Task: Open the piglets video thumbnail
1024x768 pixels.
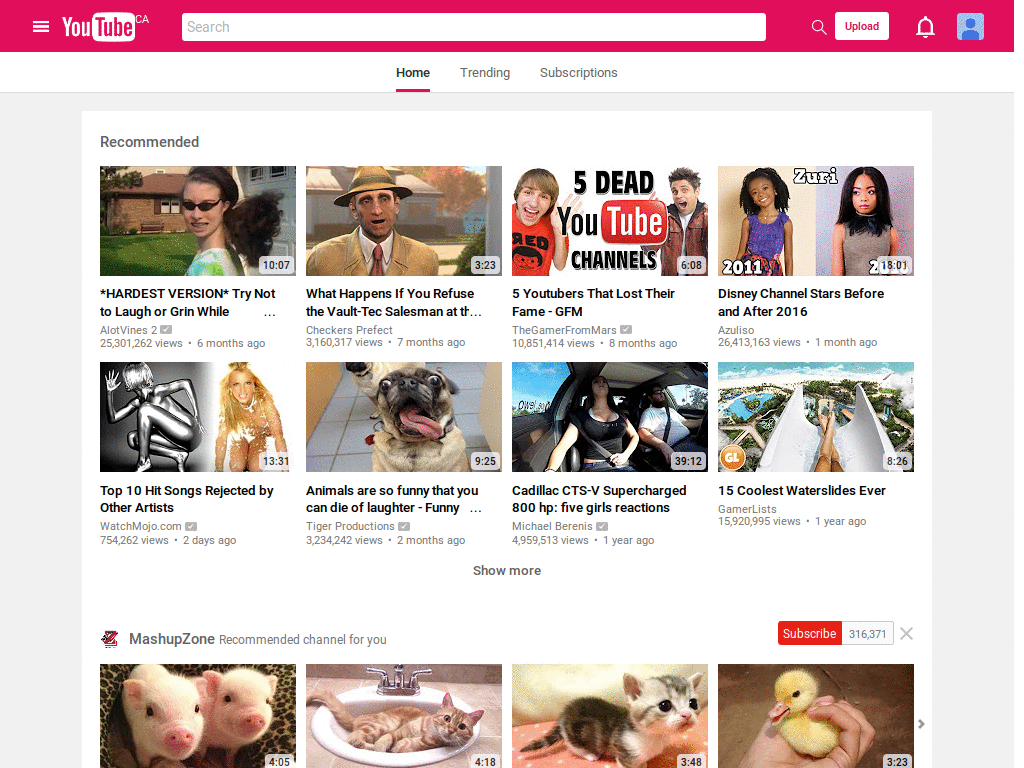Action: click(198, 716)
